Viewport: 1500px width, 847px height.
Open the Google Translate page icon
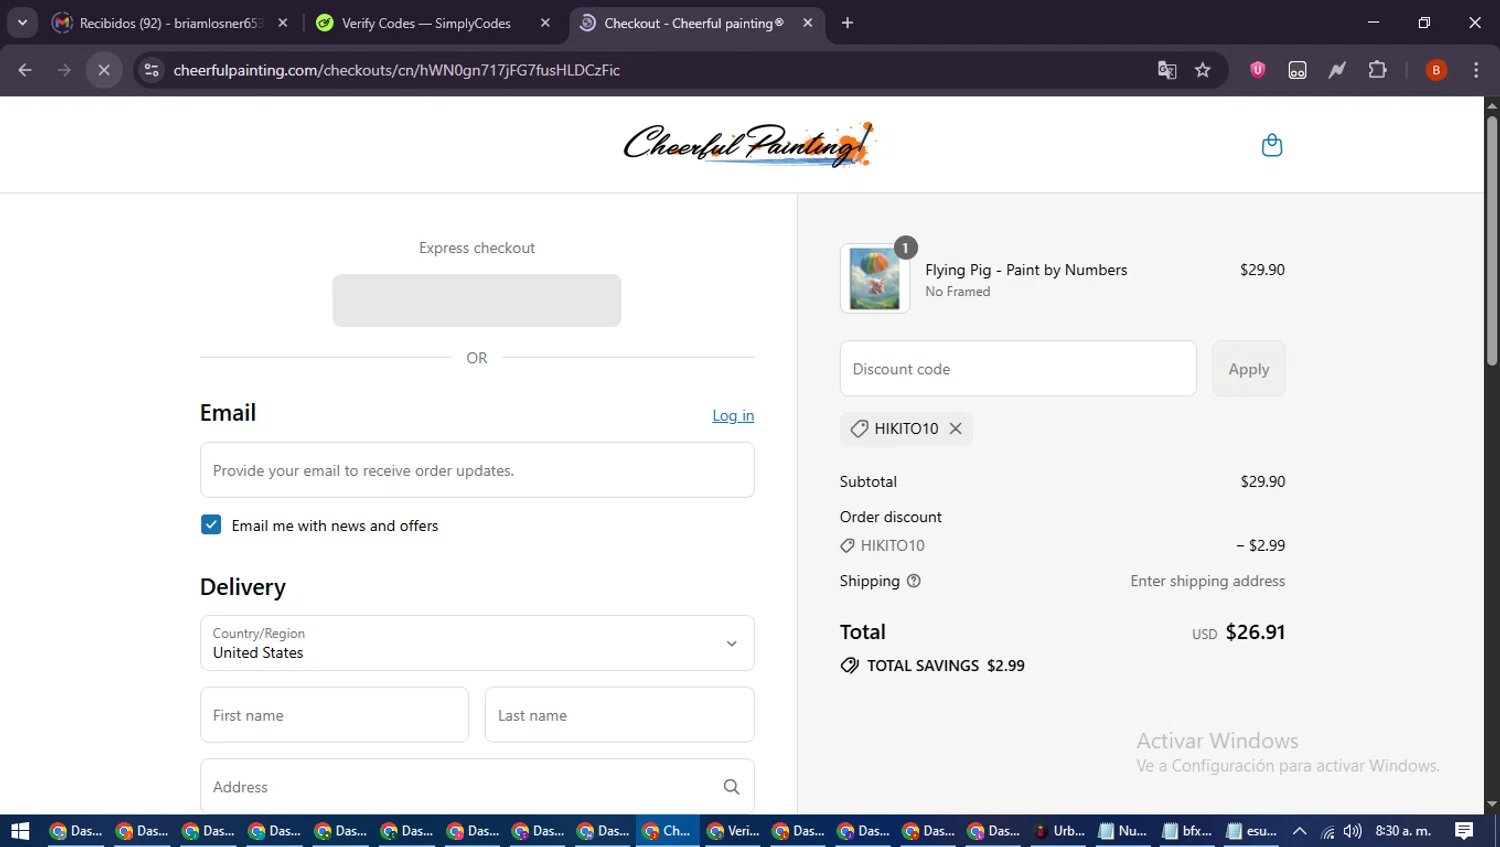(1167, 70)
